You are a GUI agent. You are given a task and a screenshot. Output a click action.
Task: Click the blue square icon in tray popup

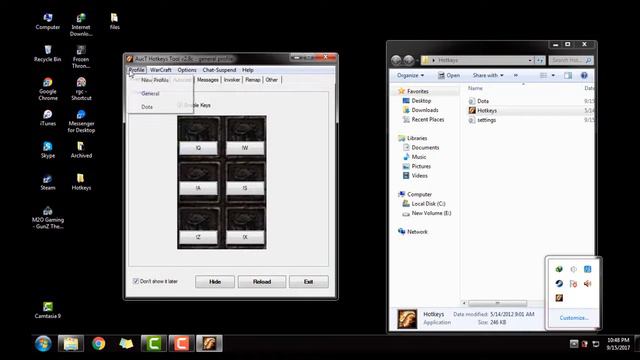coord(587,269)
